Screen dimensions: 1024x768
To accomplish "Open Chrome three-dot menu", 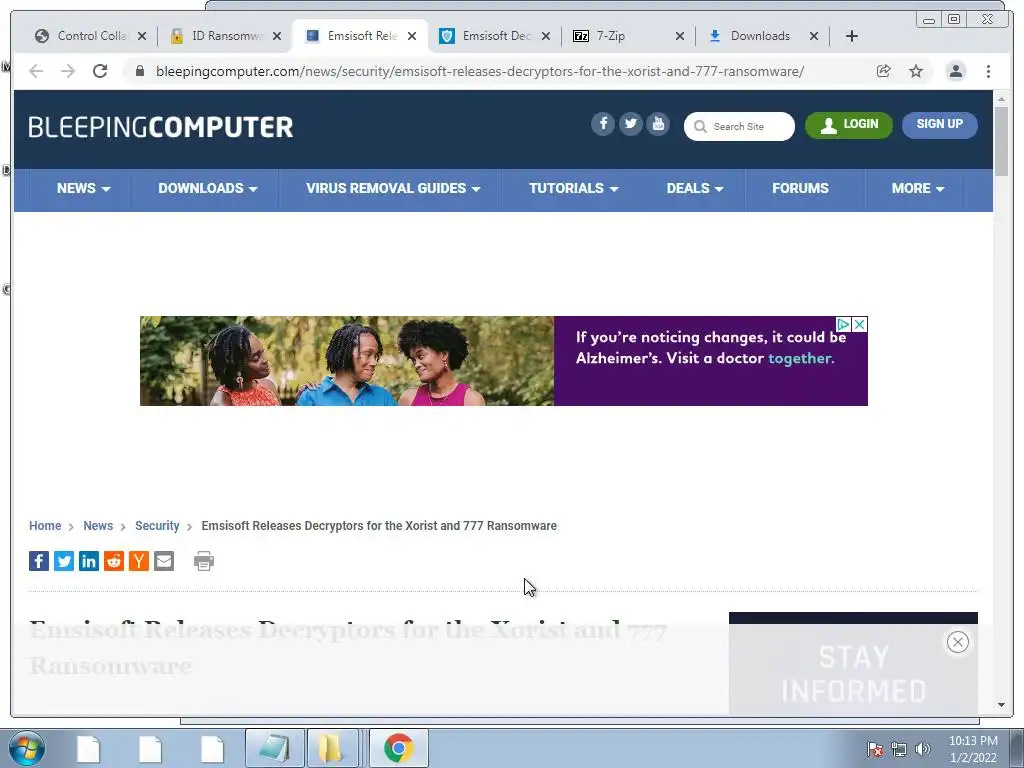I will (988, 71).
